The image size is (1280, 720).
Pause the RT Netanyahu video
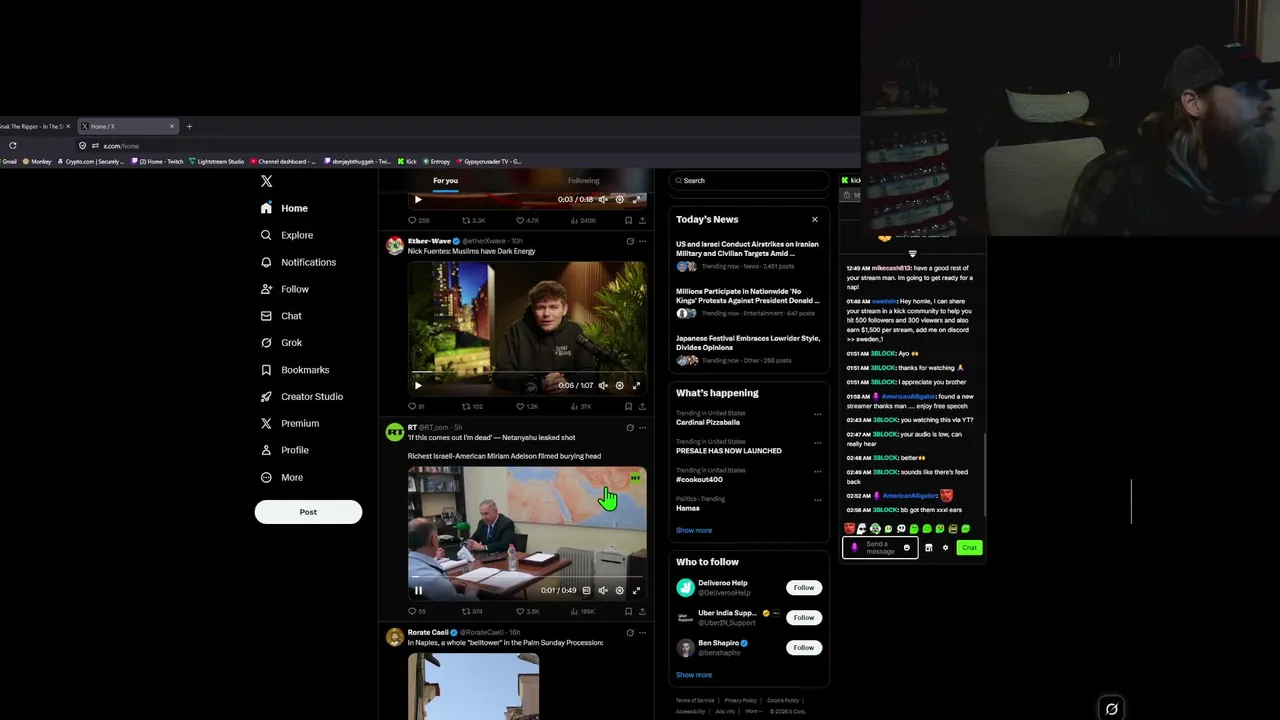(x=418, y=590)
